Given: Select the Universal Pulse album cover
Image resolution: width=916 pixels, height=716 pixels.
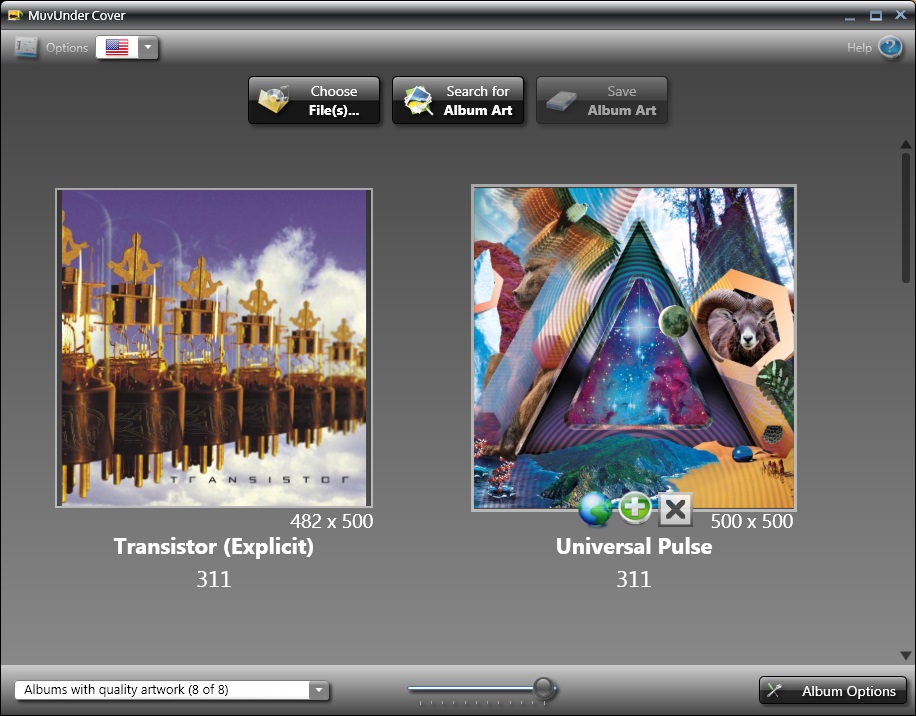Looking at the screenshot, I should (x=634, y=348).
